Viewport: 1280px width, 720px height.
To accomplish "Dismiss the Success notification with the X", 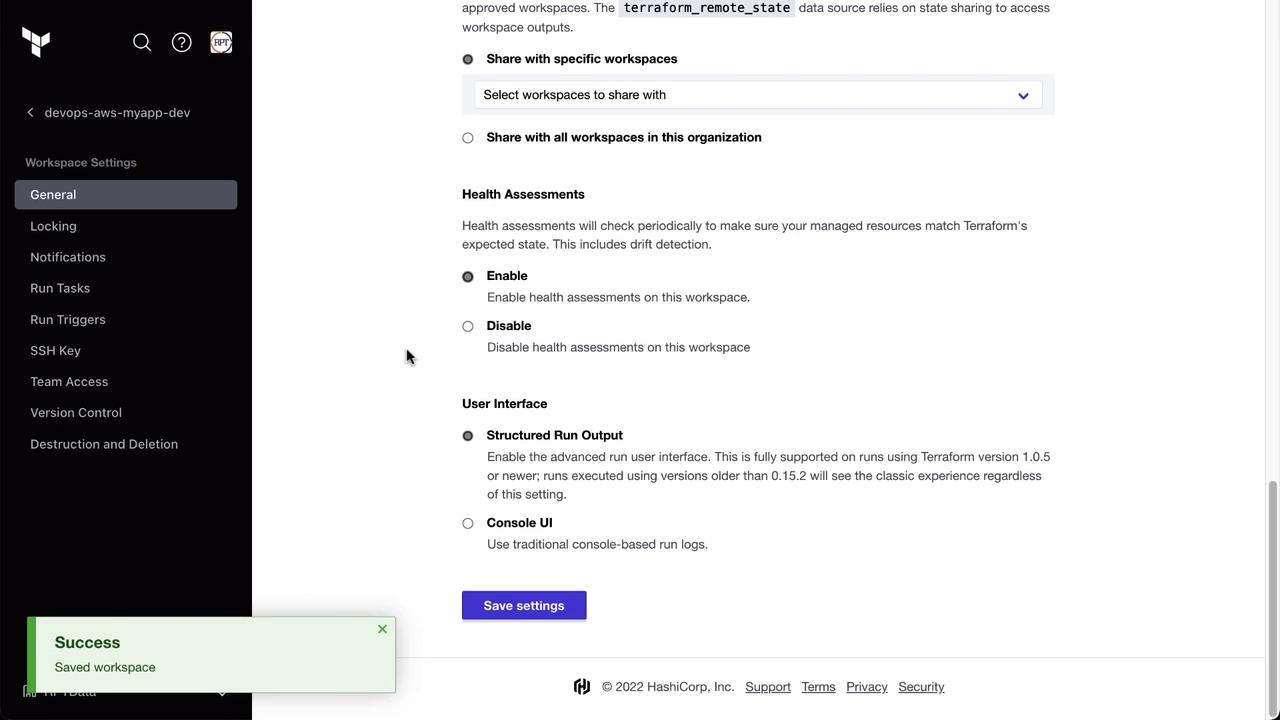I will [382, 629].
